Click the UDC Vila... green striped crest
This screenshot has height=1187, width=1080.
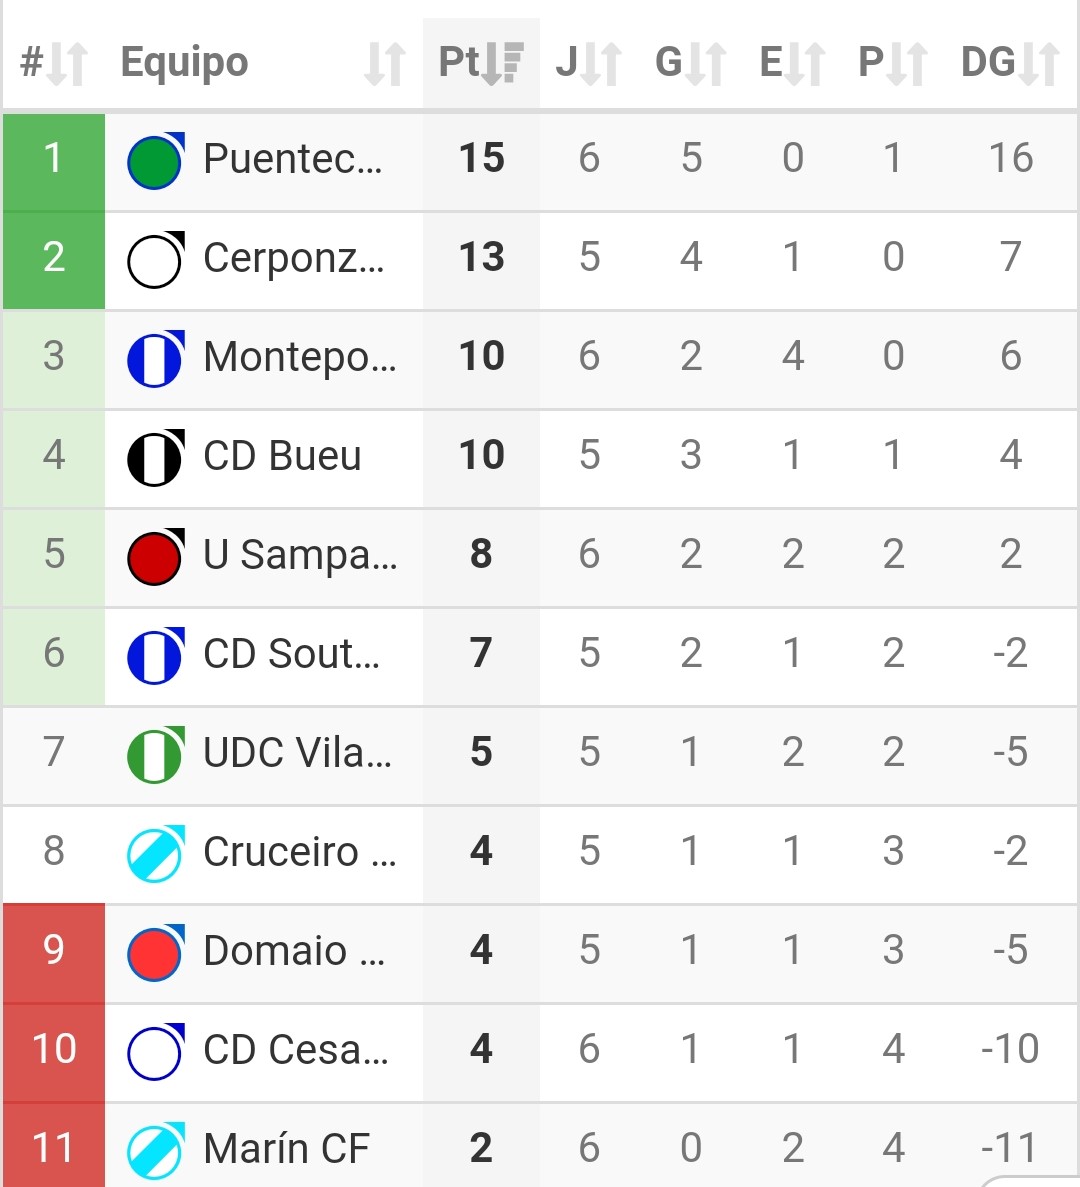(155, 755)
